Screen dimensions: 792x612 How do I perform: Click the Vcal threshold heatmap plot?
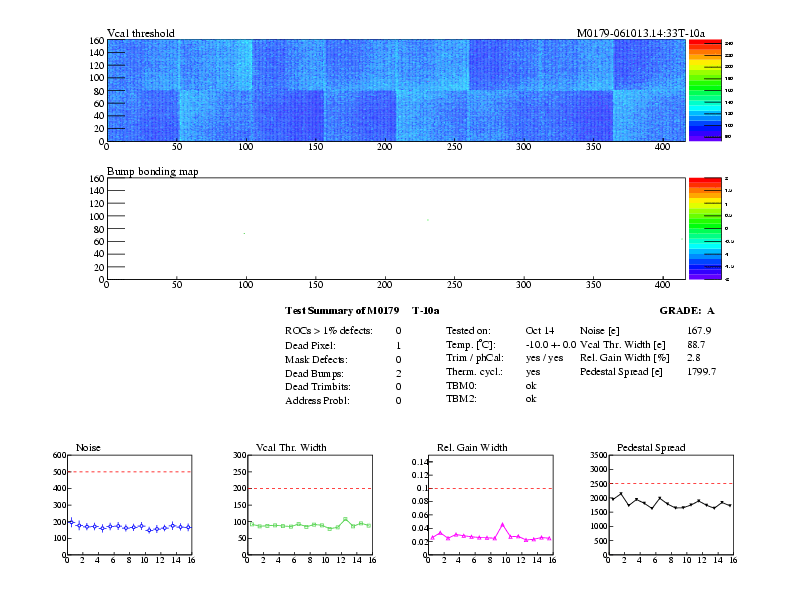pos(395,90)
